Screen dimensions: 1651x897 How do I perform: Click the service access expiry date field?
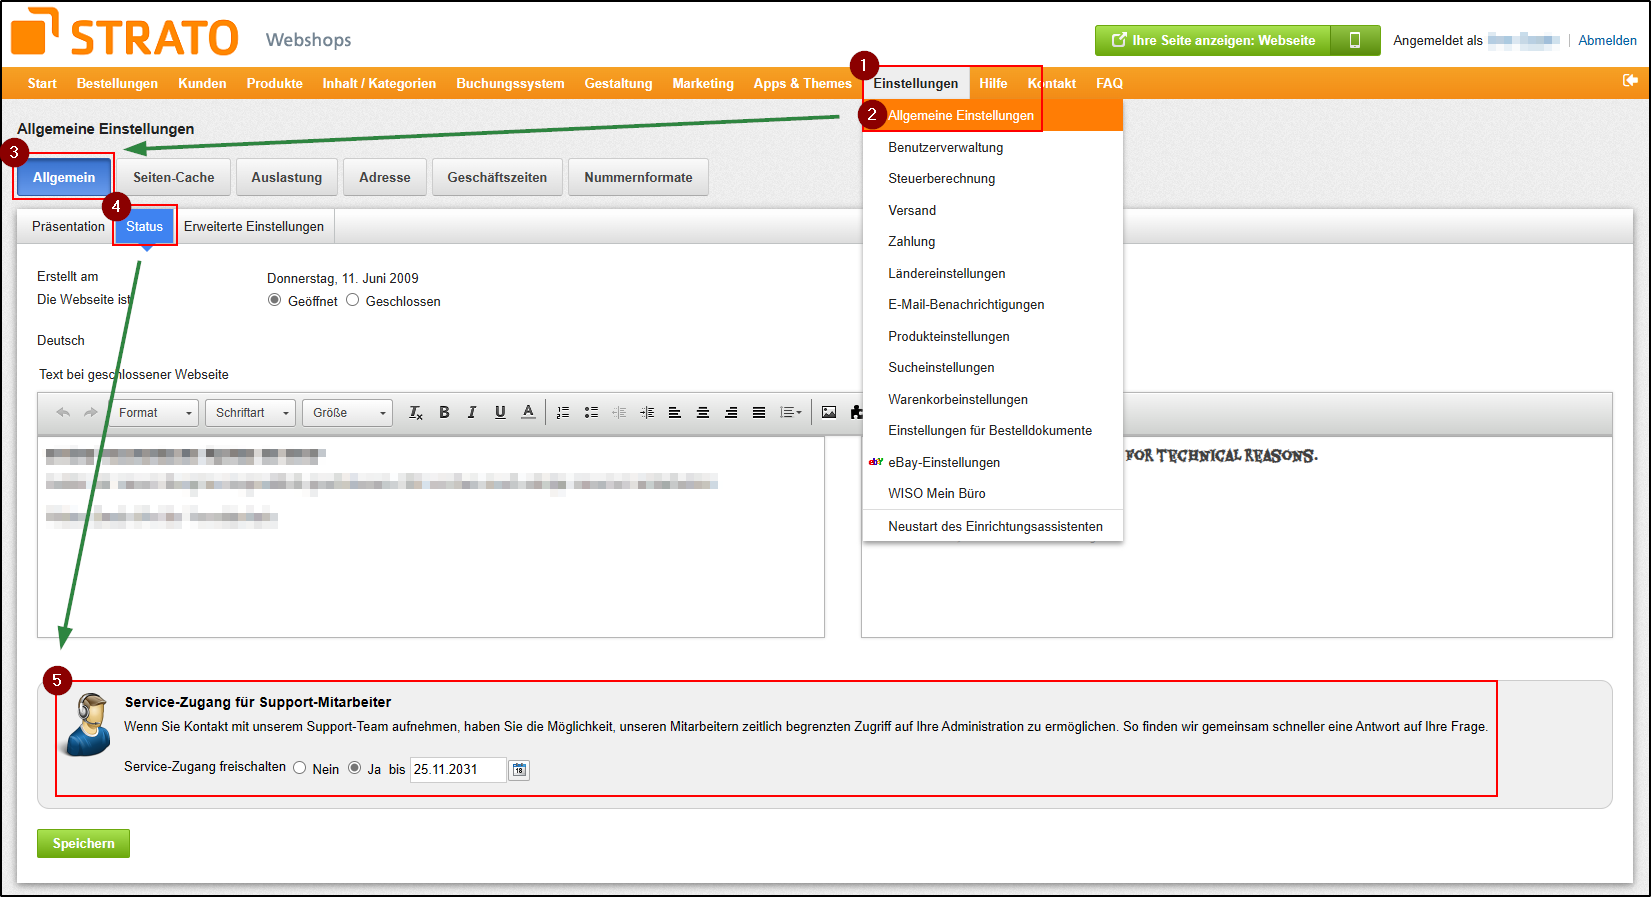tap(457, 770)
